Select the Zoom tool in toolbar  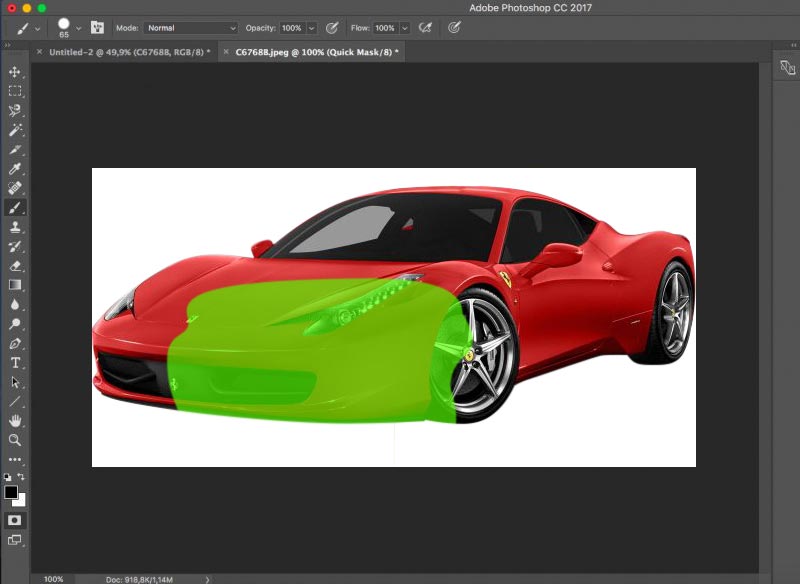15,440
